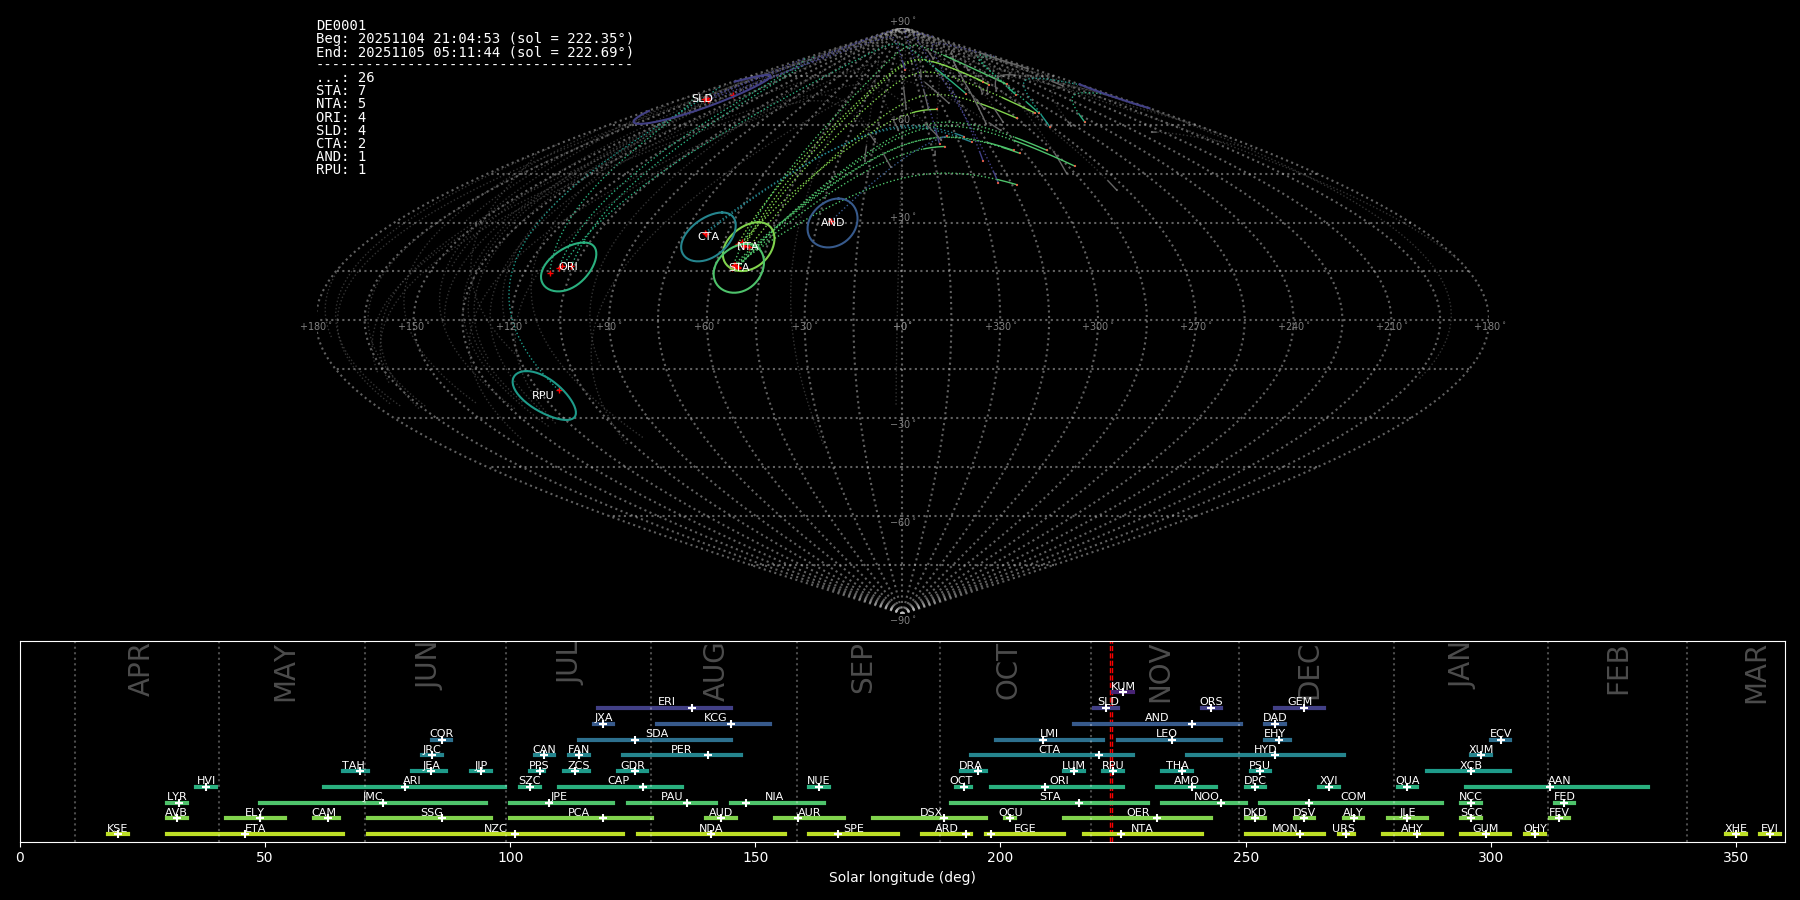Click the AND radiant circle on sky map
Viewport: 1800px width, 900px height.
832,223
